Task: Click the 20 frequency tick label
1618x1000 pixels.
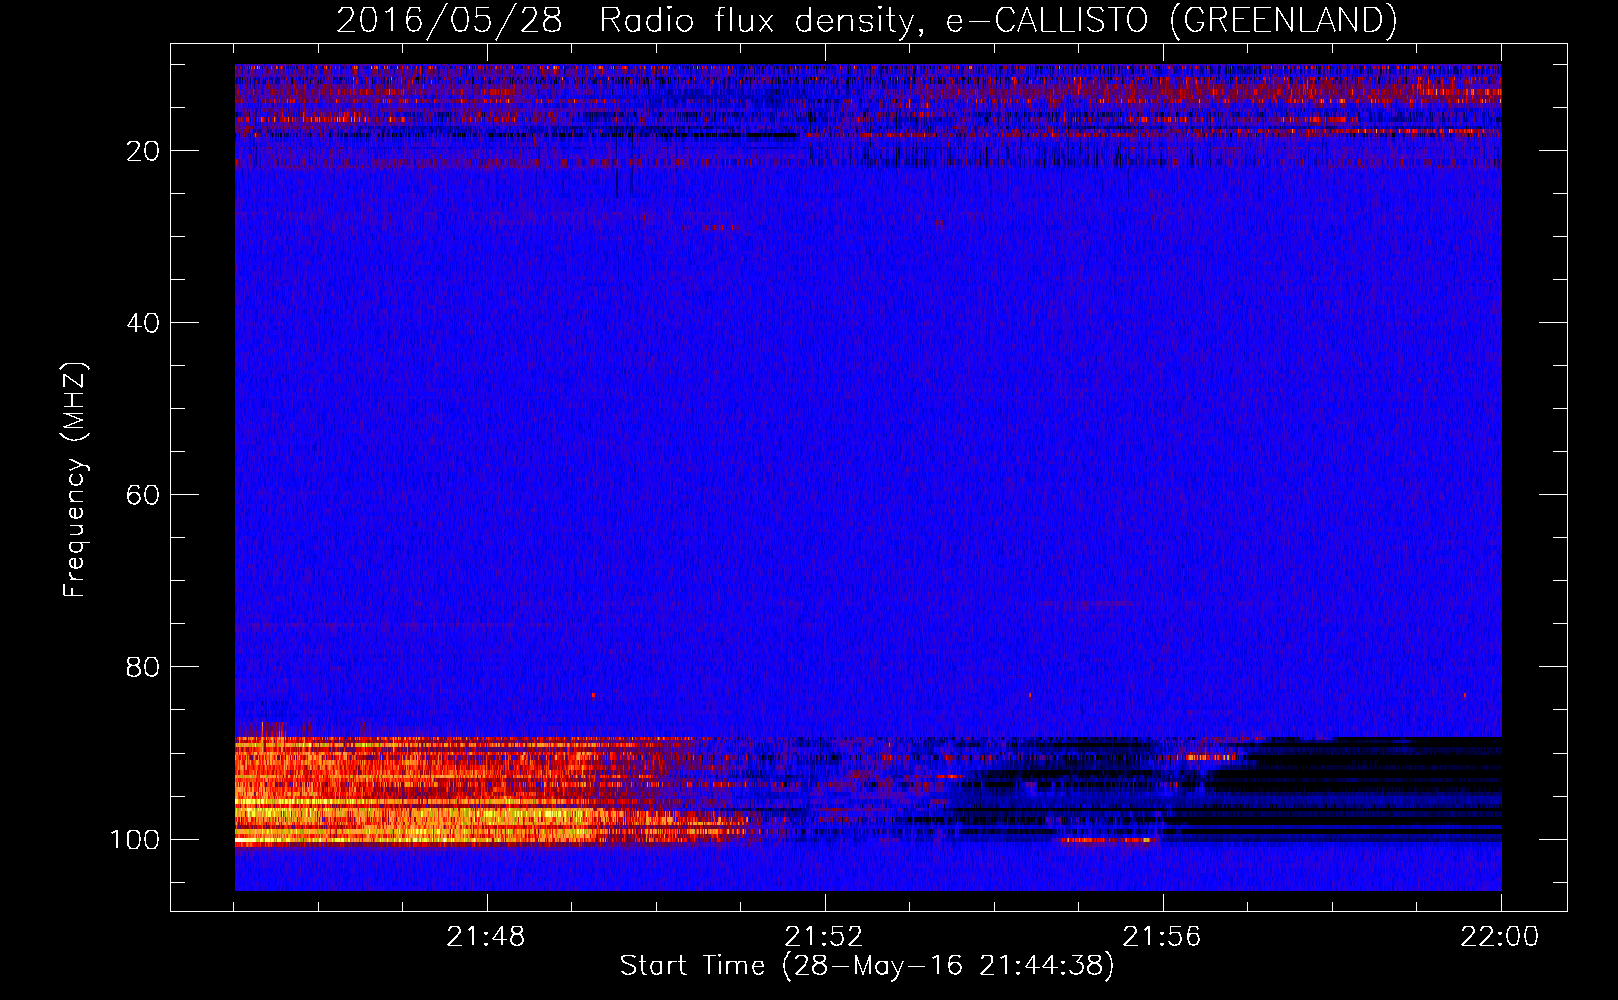Action: 143,151
